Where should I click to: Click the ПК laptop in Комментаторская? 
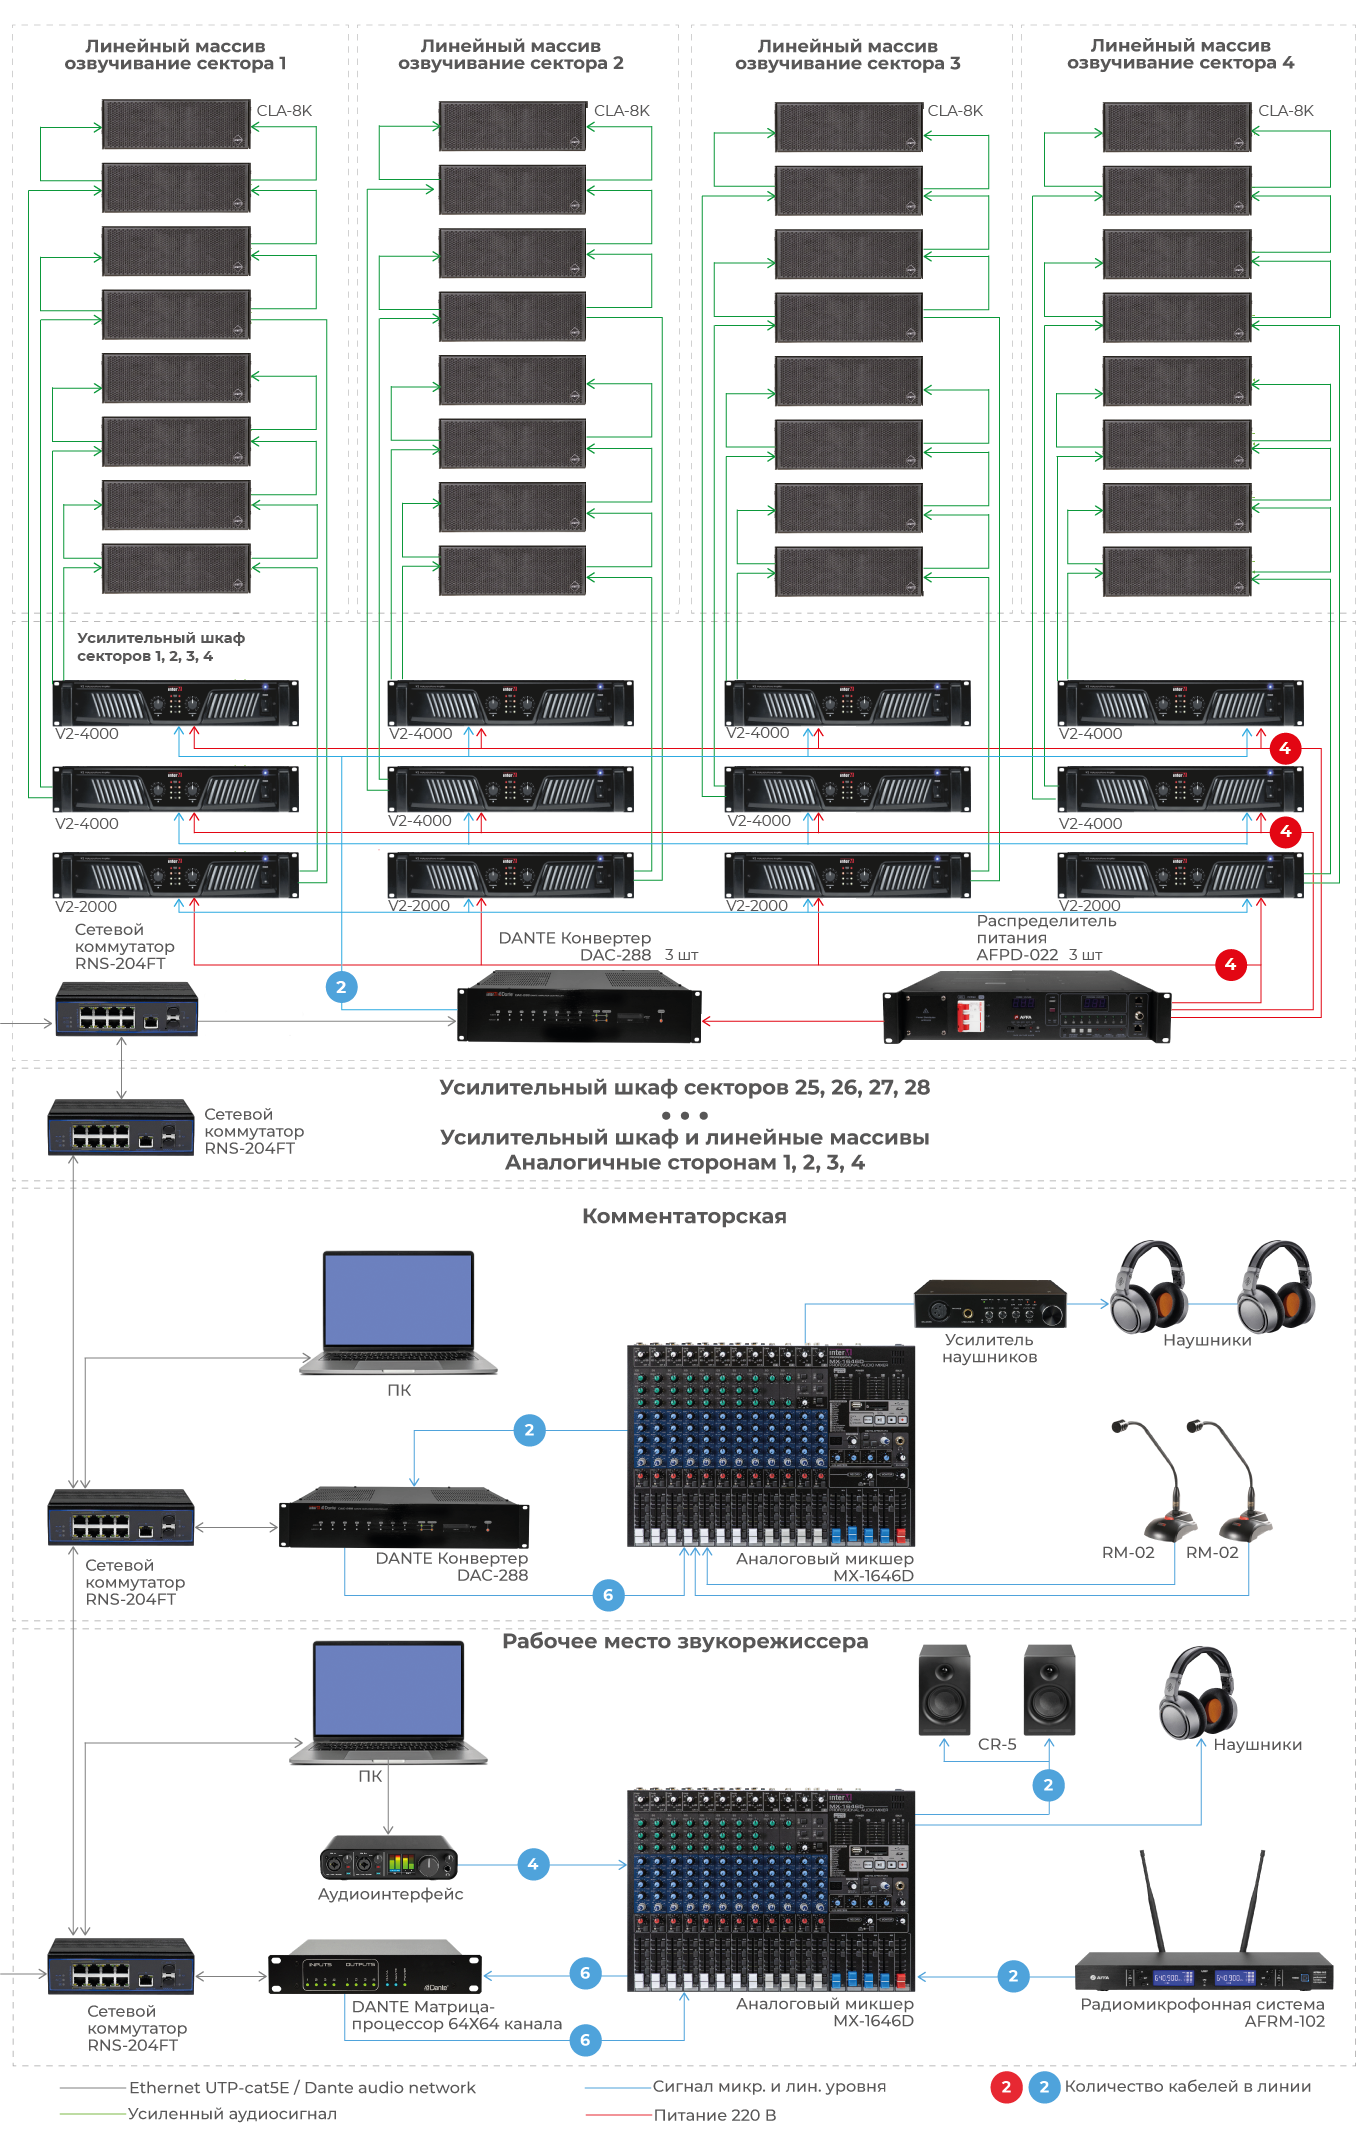tap(398, 1312)
